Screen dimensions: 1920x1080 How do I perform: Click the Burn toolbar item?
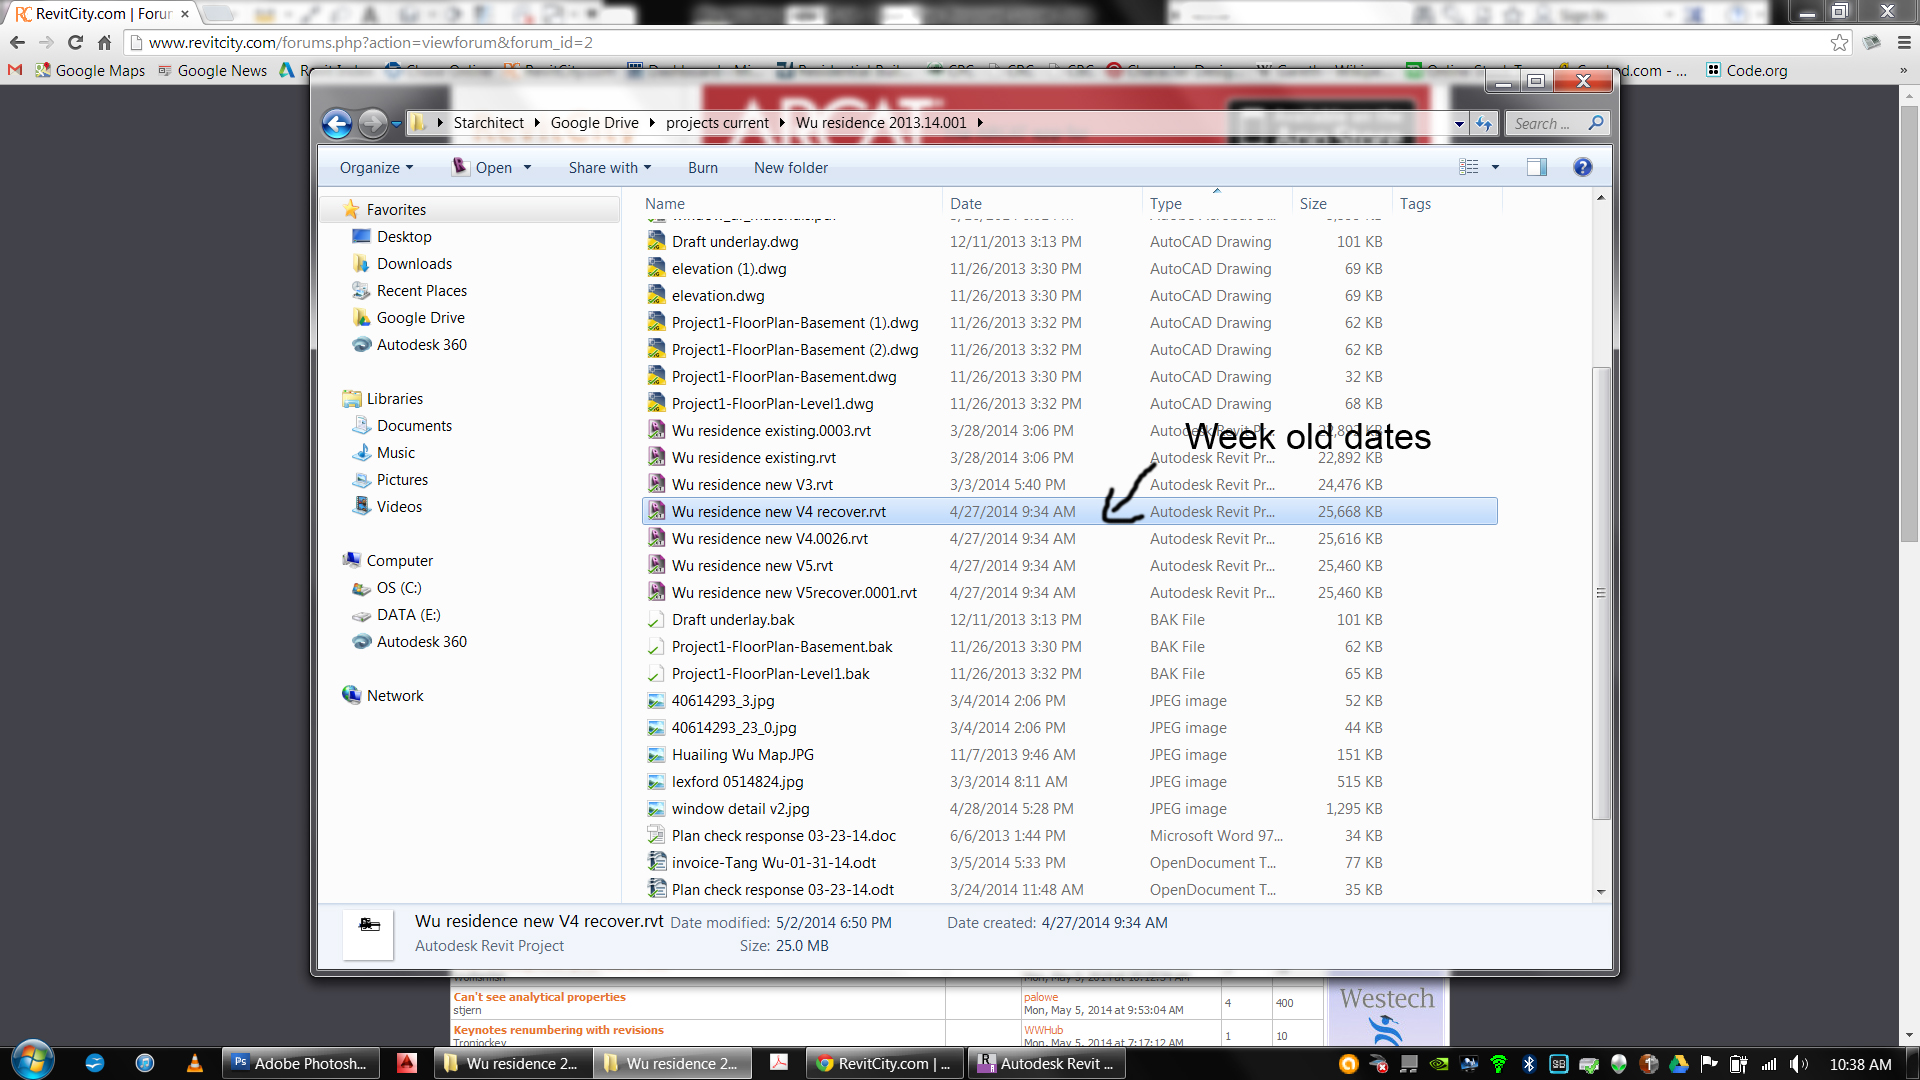click(x=702, y=168)
